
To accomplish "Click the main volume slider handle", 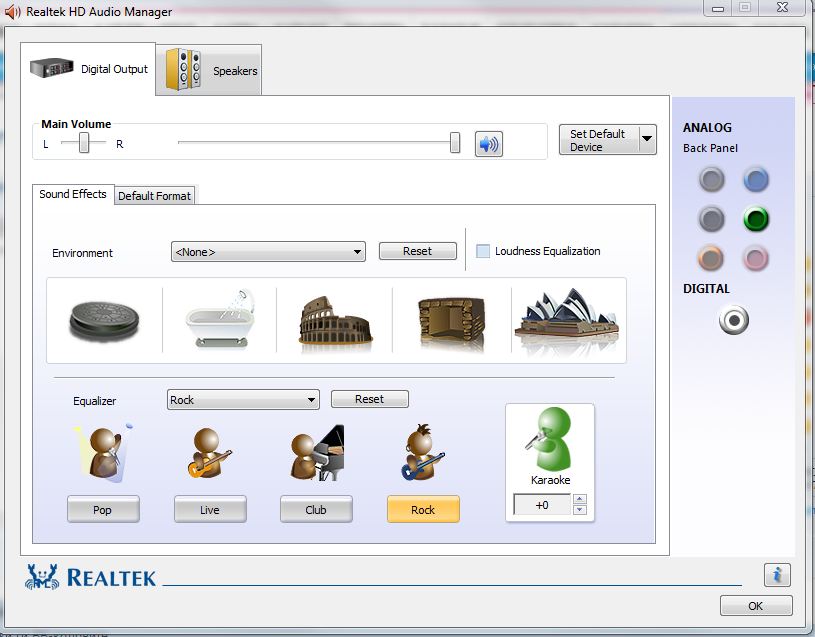I will (455, 142).
